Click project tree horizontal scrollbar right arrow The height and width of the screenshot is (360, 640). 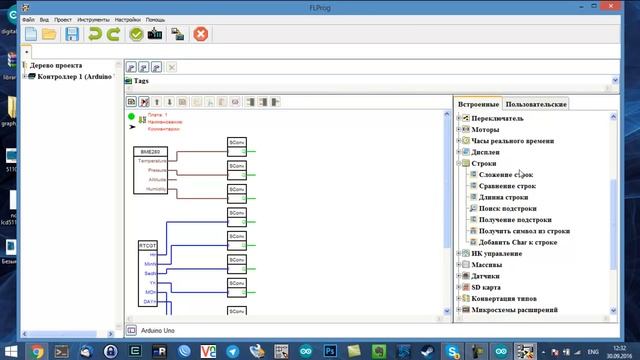click(111, 334)
